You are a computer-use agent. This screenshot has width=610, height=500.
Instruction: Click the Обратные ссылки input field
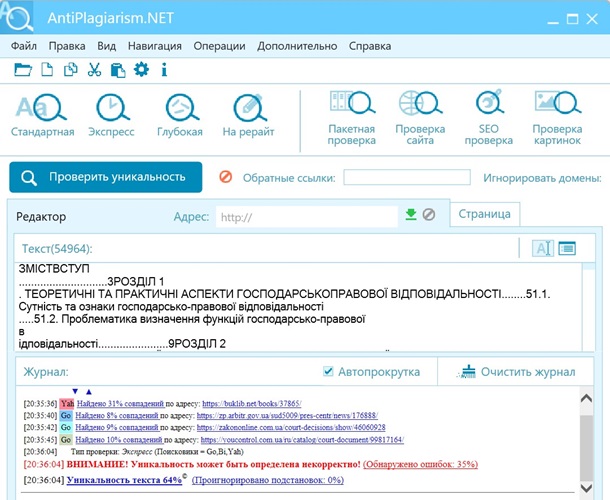click(407, 177)
